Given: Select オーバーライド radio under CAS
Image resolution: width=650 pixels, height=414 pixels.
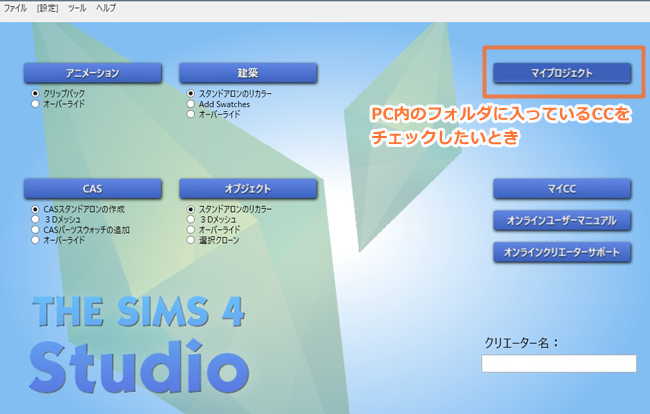Looking at the screenshot, I should pos(35,240).
